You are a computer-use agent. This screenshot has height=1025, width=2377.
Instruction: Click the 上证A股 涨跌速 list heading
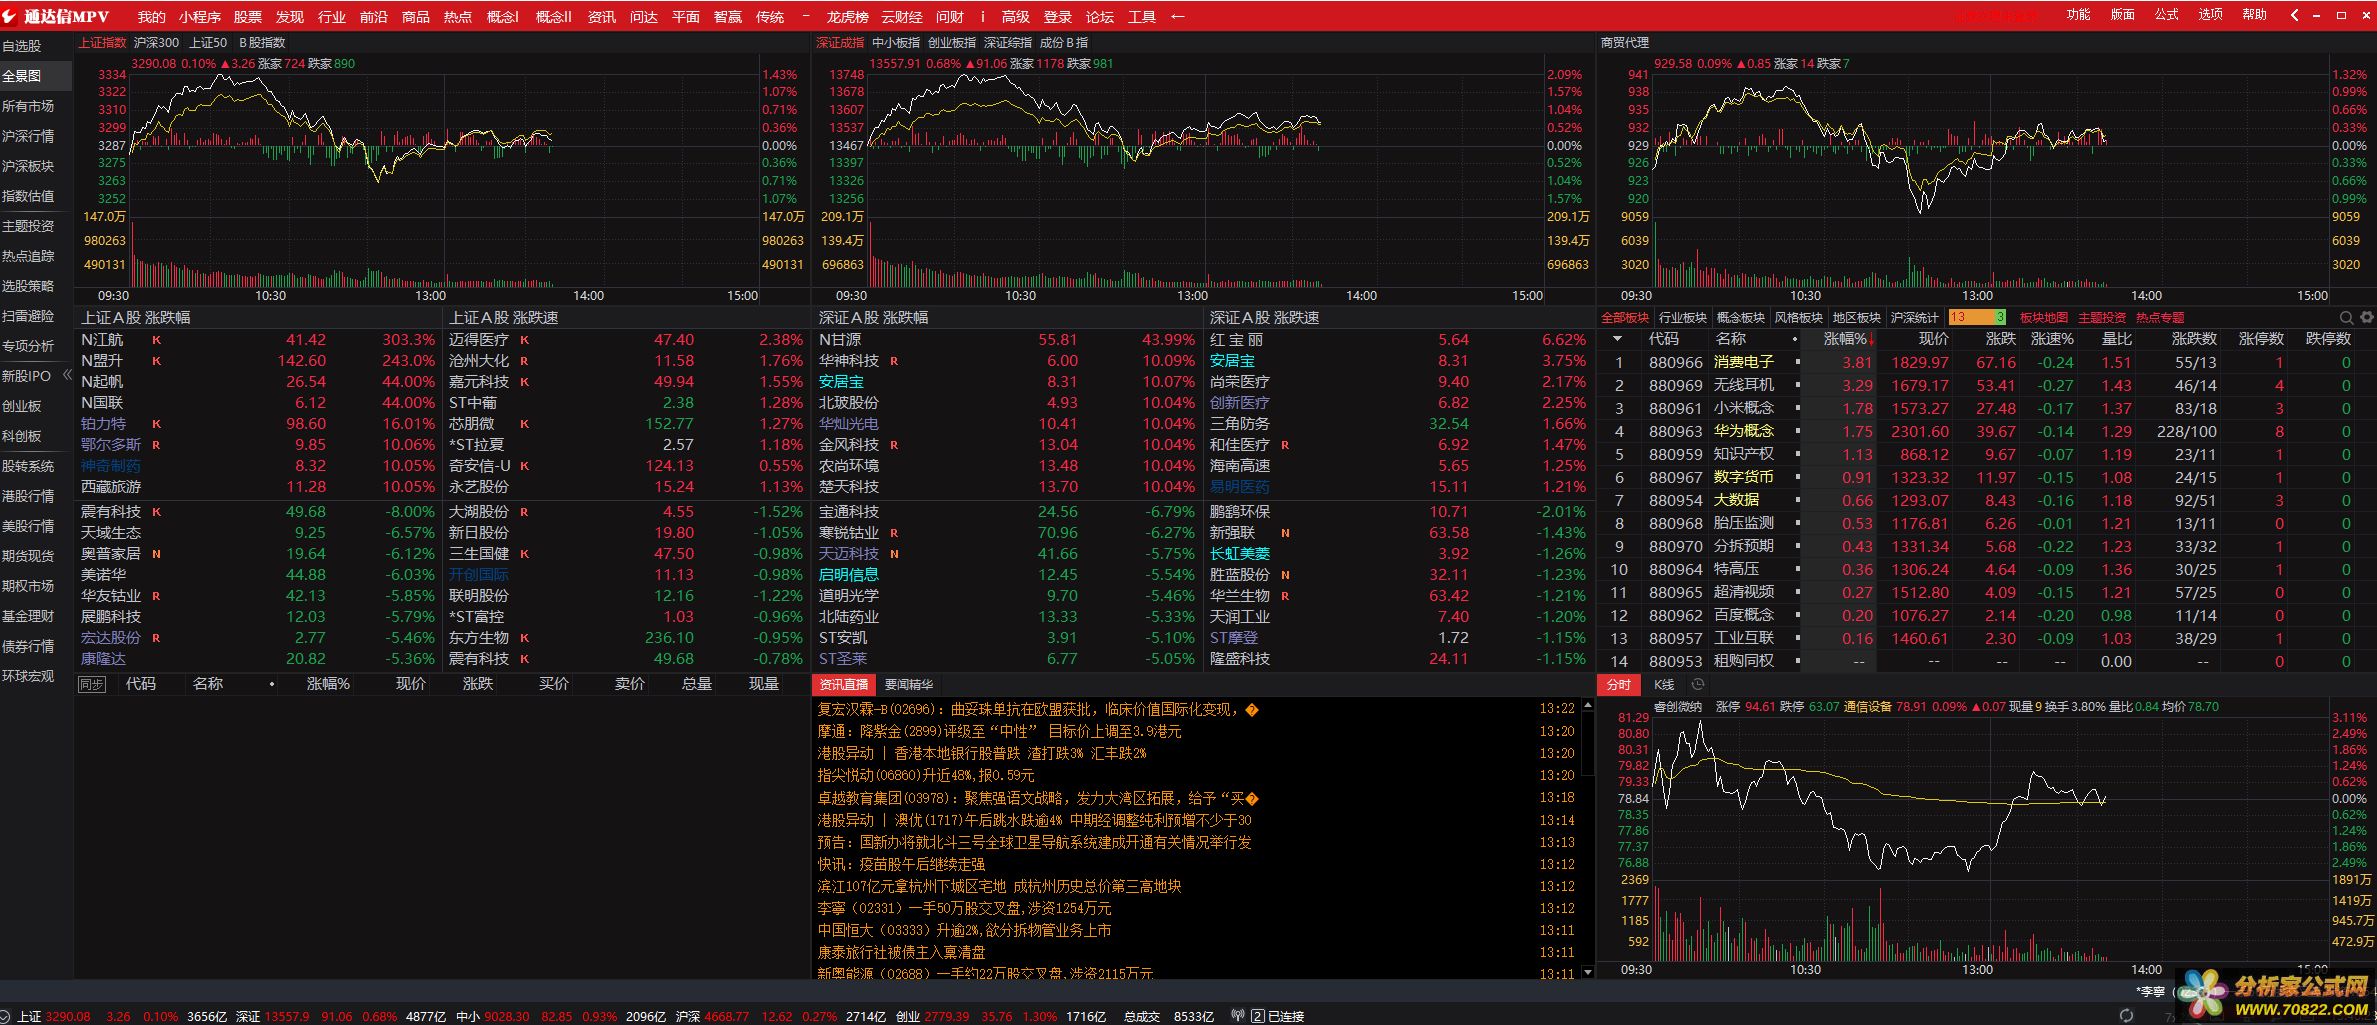504,318
